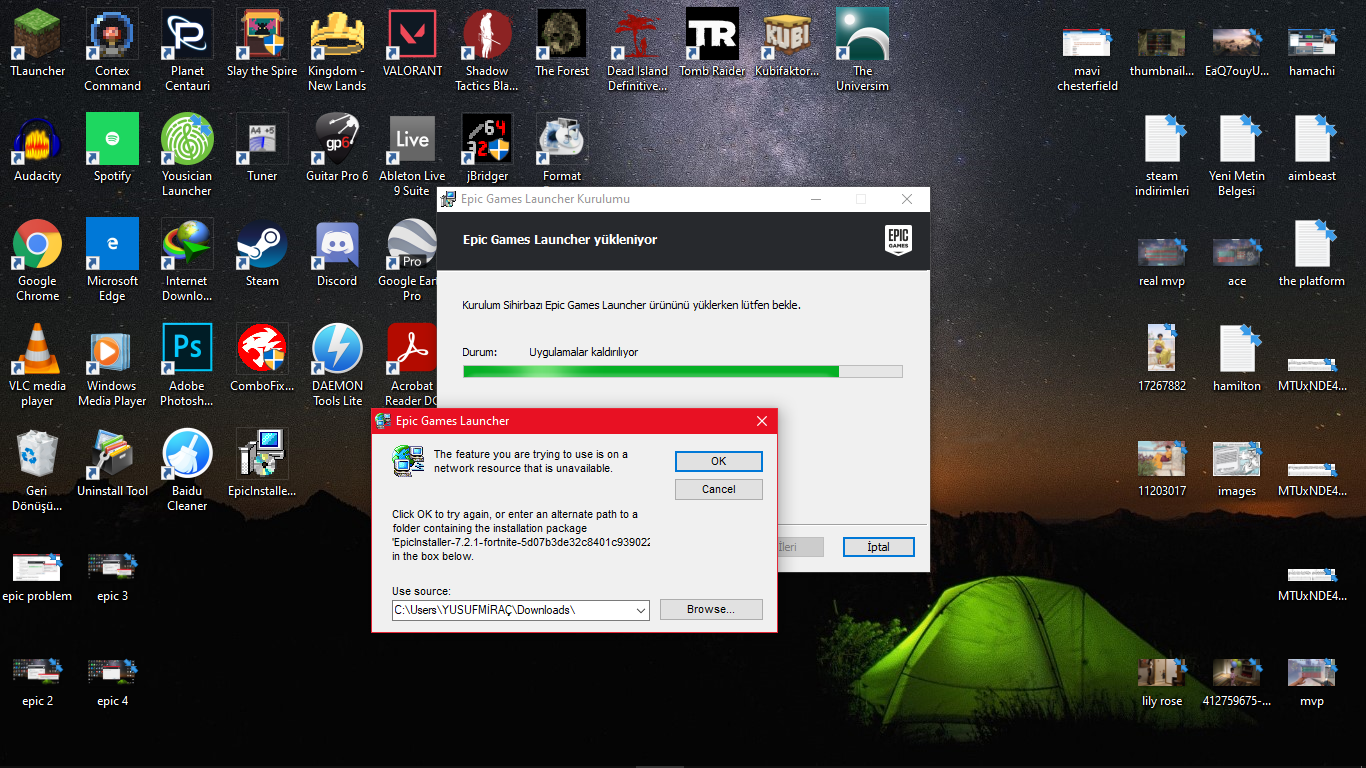
Task: Open the 17267882 image file
Action: point(1162,350)
